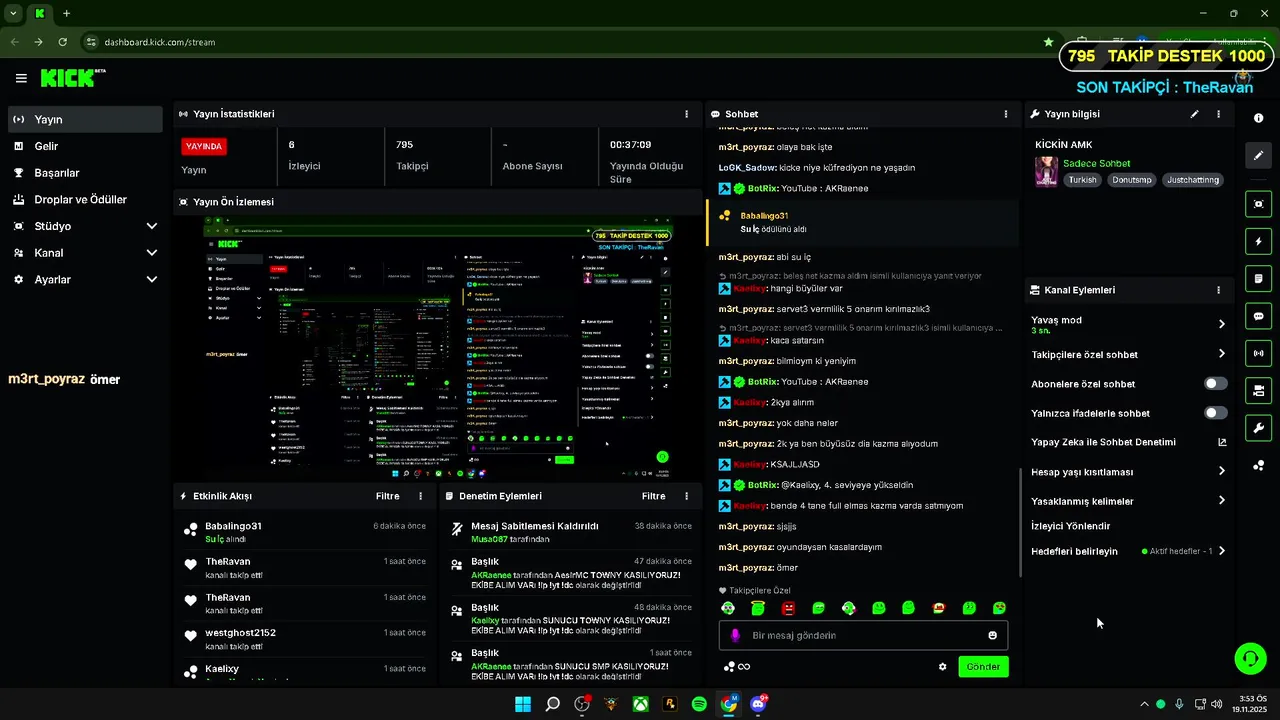Open Yavaş mod settings arrow
Image resolution: width=1280 pixels, height=720 pixels.
(x=1222, y=324)
